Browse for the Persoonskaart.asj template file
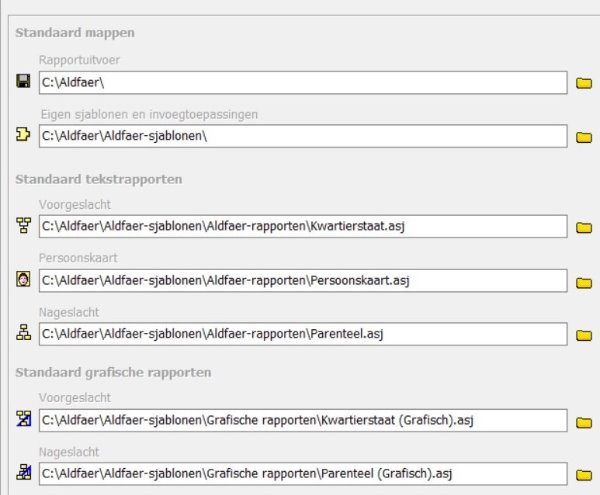 pyautogui.click(x=585, y=281)
